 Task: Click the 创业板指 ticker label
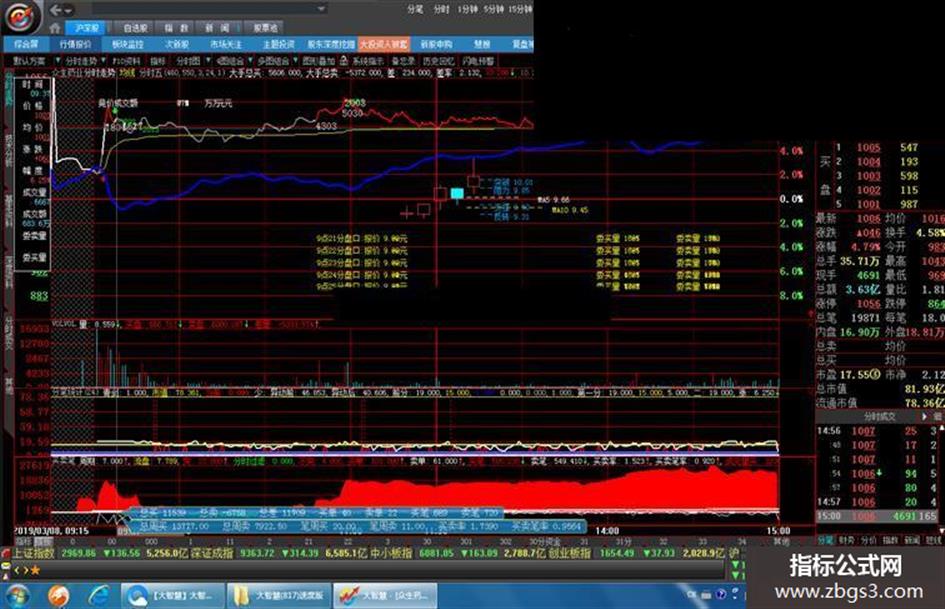[x=569, y=553]
